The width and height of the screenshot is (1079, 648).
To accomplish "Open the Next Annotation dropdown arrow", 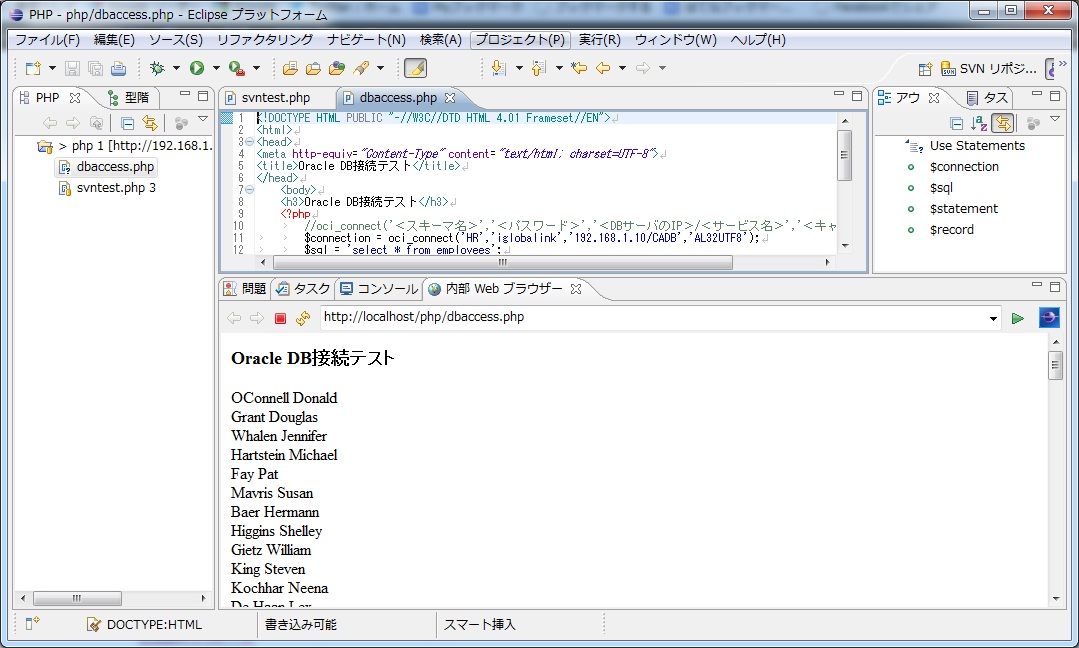I will [x=519, y=68].
